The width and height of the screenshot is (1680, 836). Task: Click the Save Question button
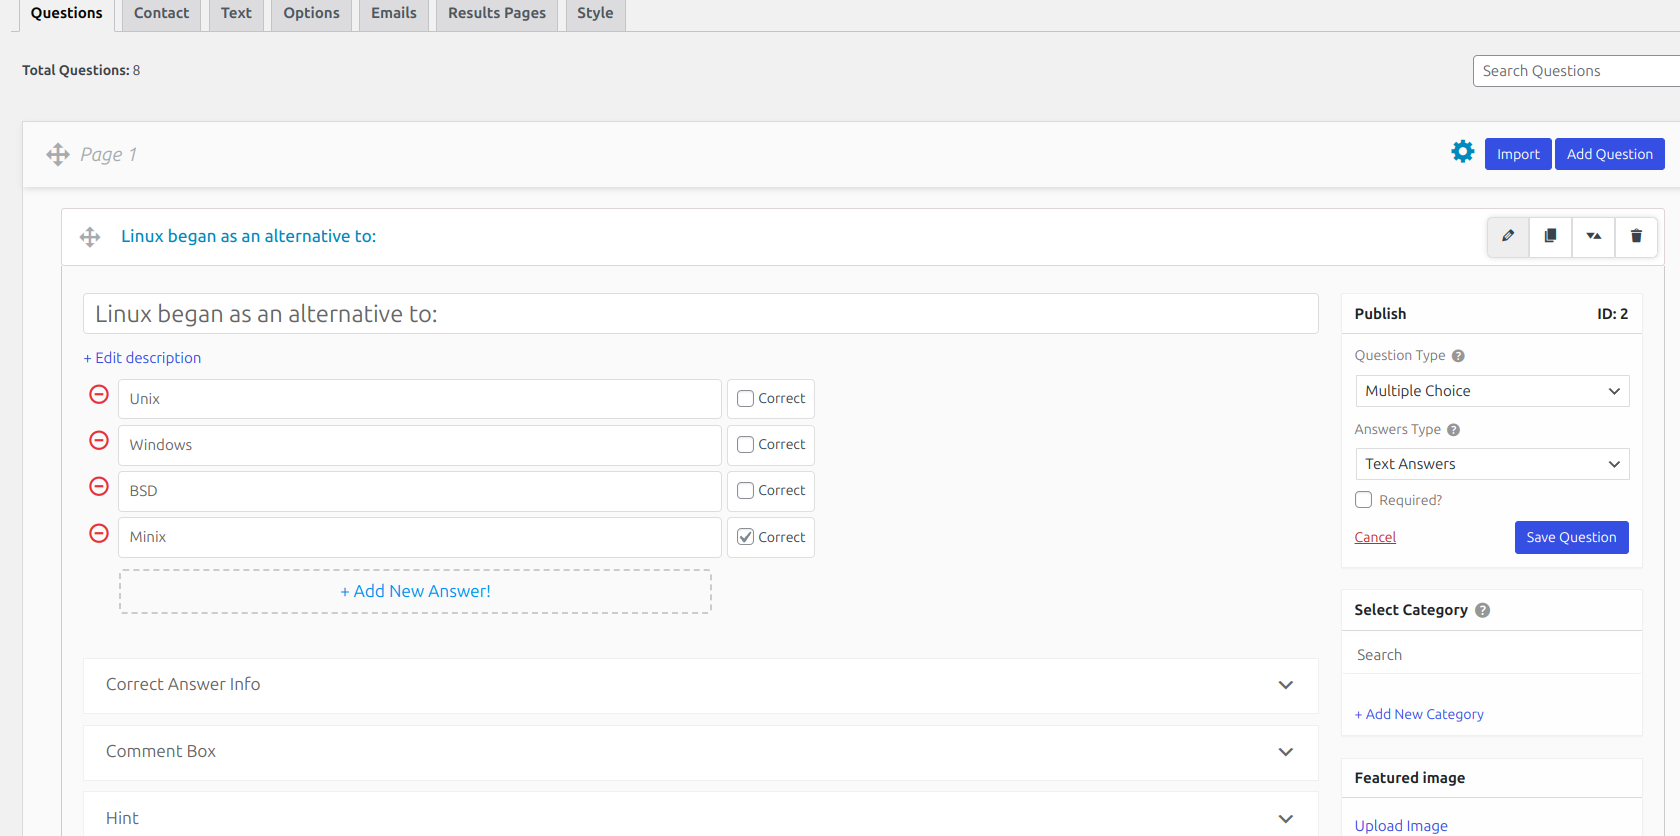point(1570,537)
